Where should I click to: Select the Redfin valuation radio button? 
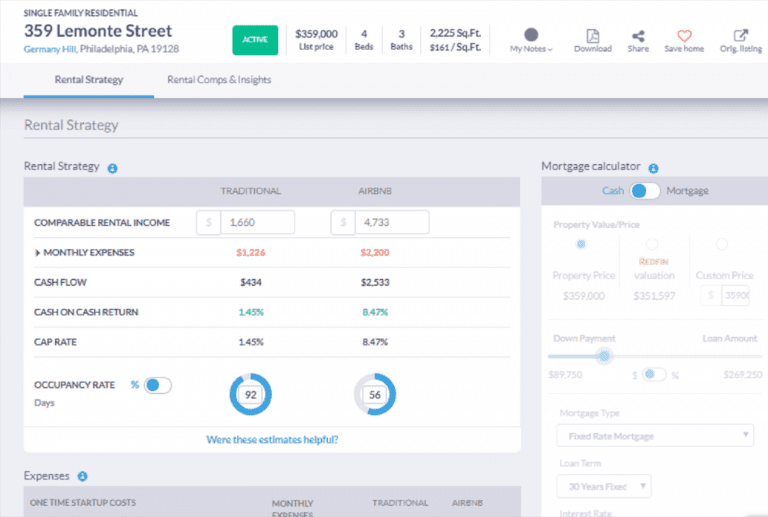(652, 244)
